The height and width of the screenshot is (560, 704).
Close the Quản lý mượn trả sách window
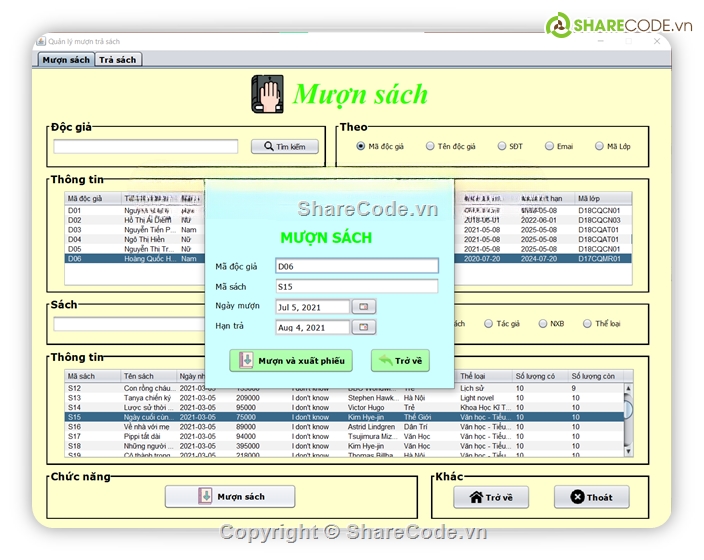[x=657, y=41]
